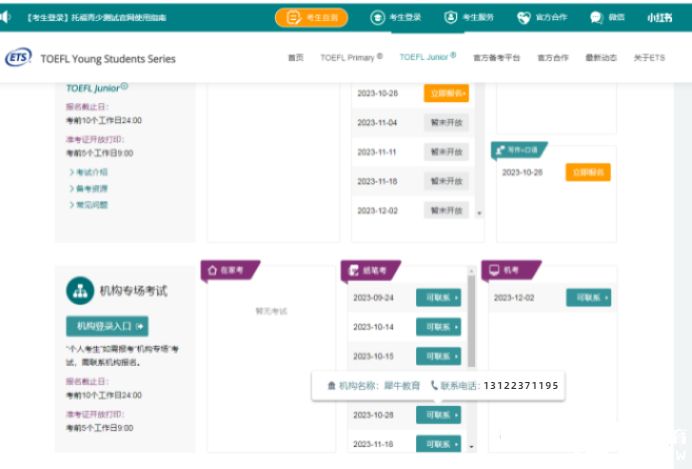Open 小红书 link in top bar
Viewport: 692px width, 469px height.
click(x=659, y=18)
